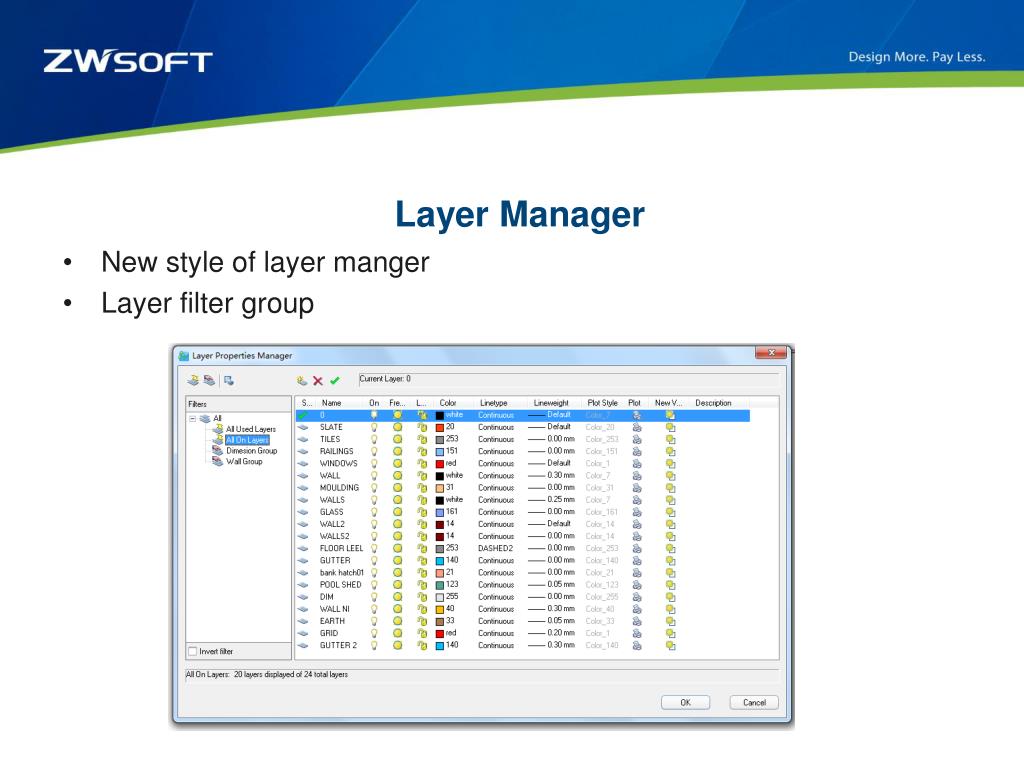Click the Cancel button
This screenshot has width=1024, height=768.
point(754,702)
